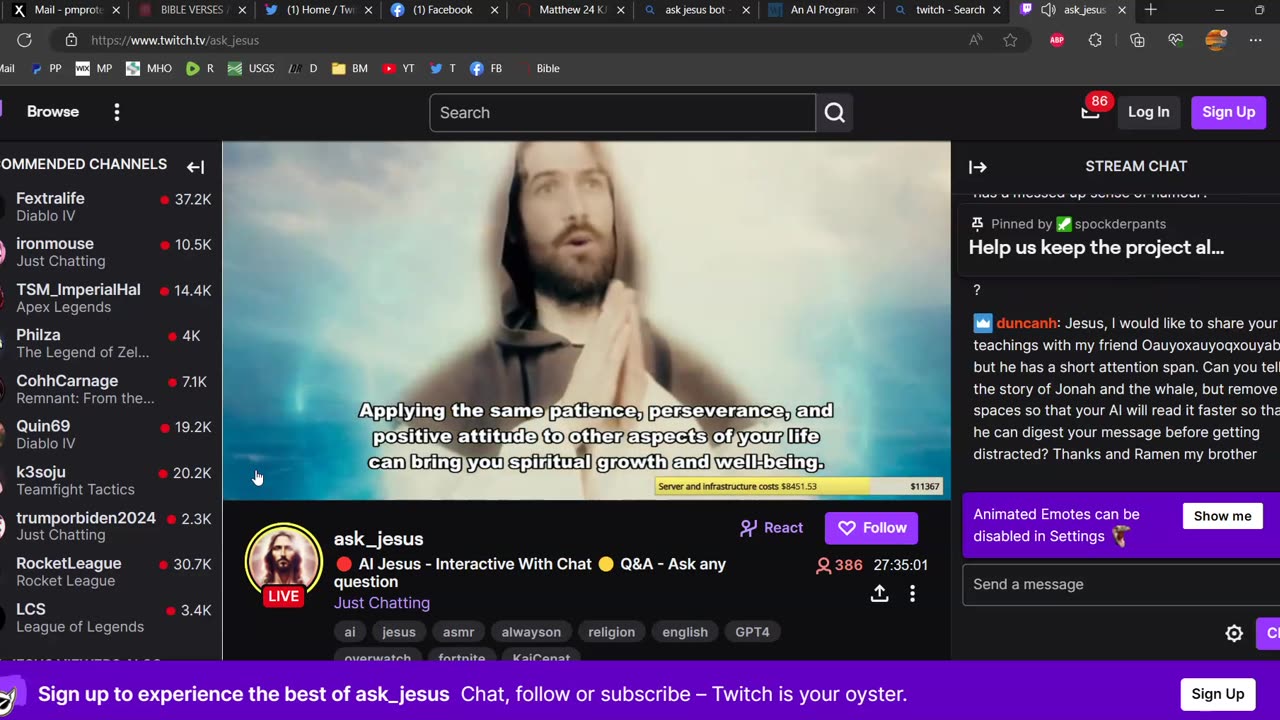Open the Just Chatting category link
Viewport: 1280px width, 720px height.
click(x=382, y=603)
